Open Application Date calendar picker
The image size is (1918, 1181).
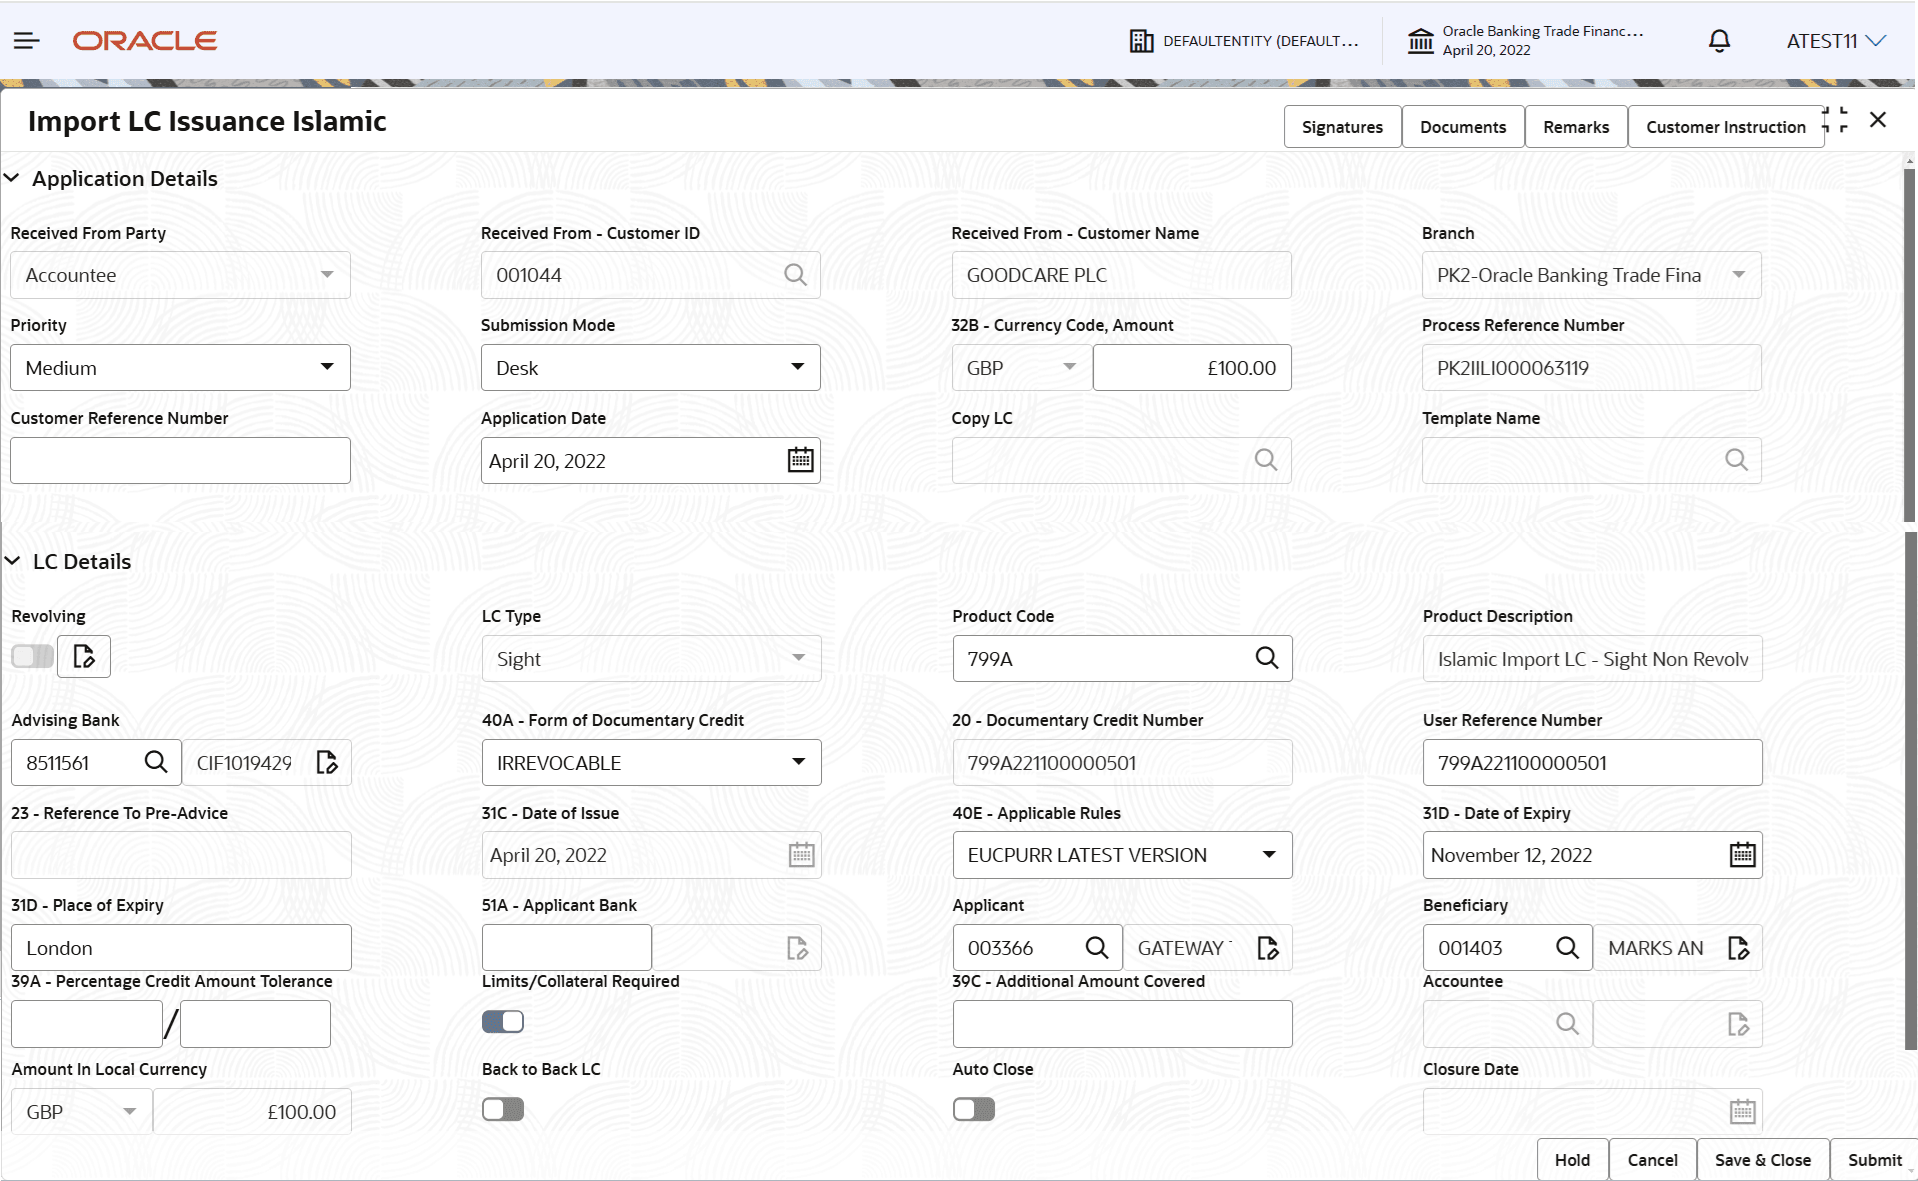click(x=801, y=460)
